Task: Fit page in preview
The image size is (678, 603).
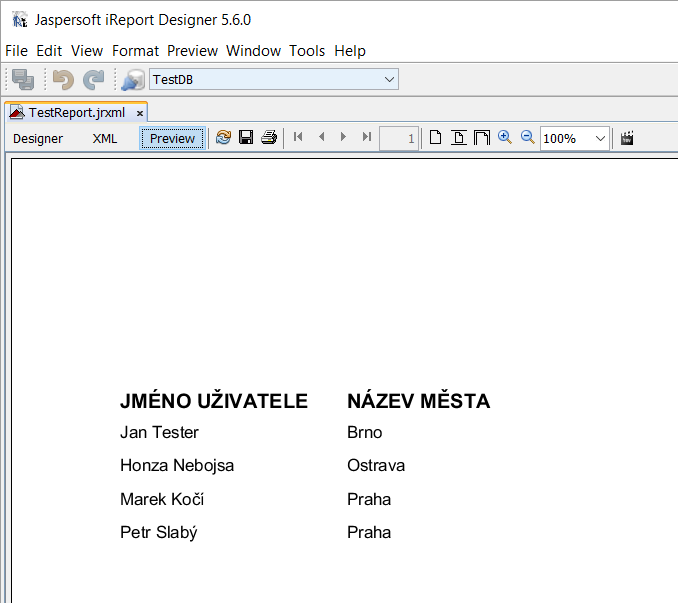Action: [x=459, y=138]
